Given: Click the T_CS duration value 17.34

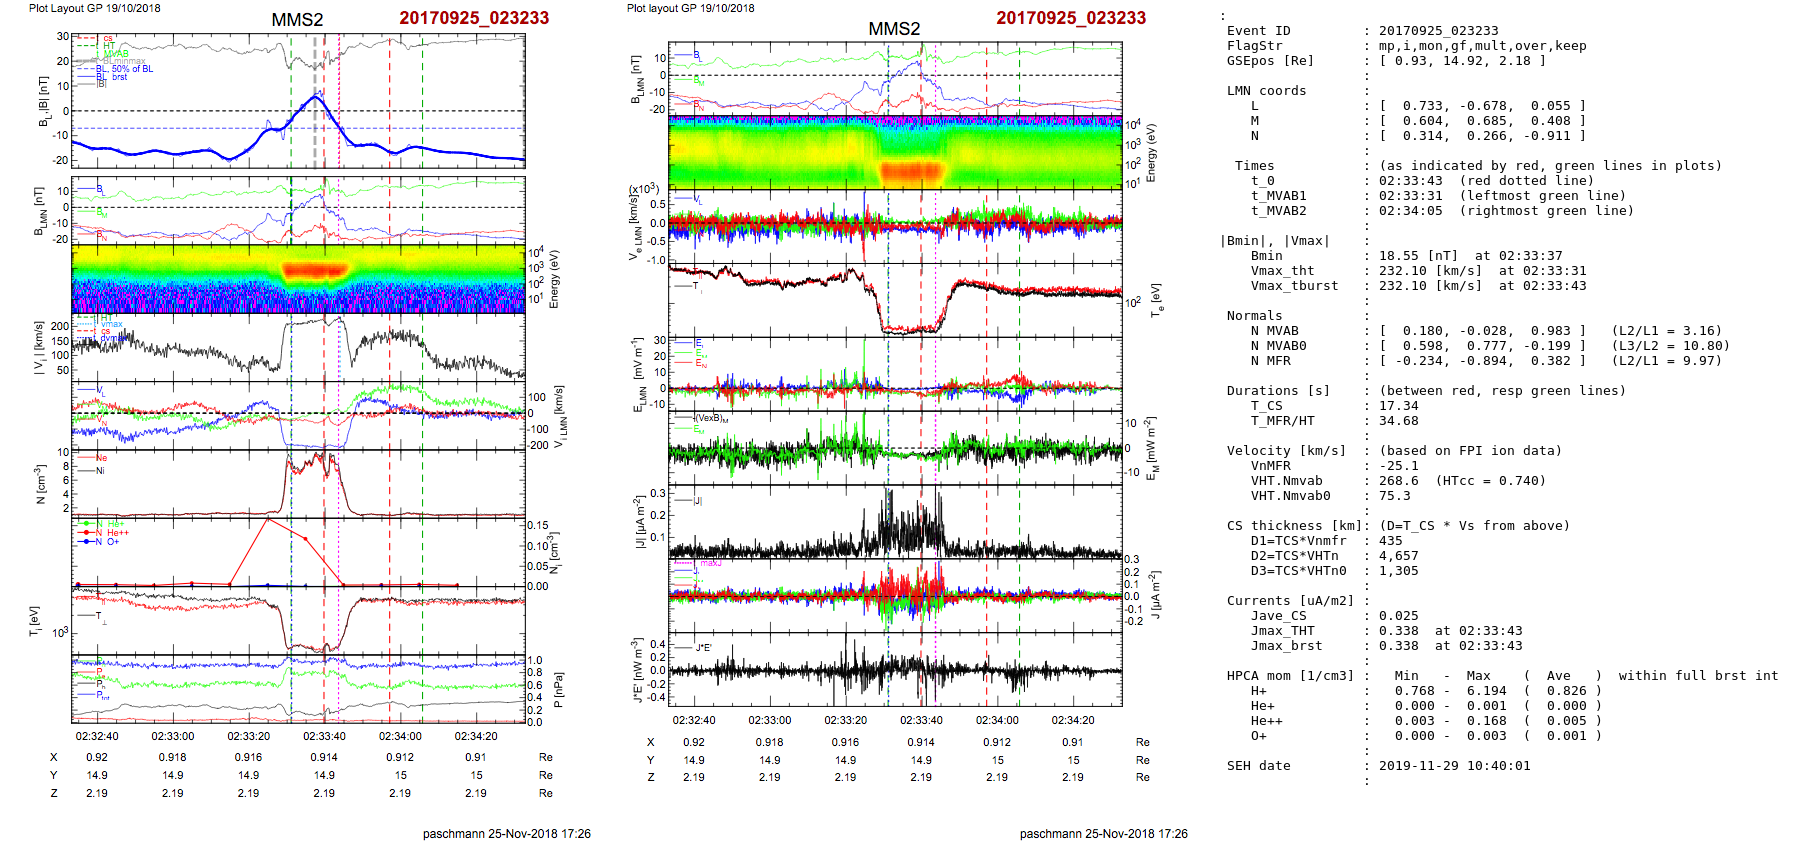Looking at the screenshot, I should pos(1398,406).
